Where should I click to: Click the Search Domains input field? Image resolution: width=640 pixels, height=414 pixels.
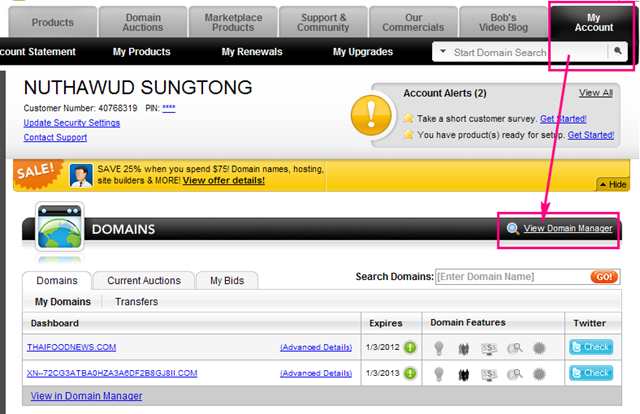pyautogui.click(x=513, y=277)
